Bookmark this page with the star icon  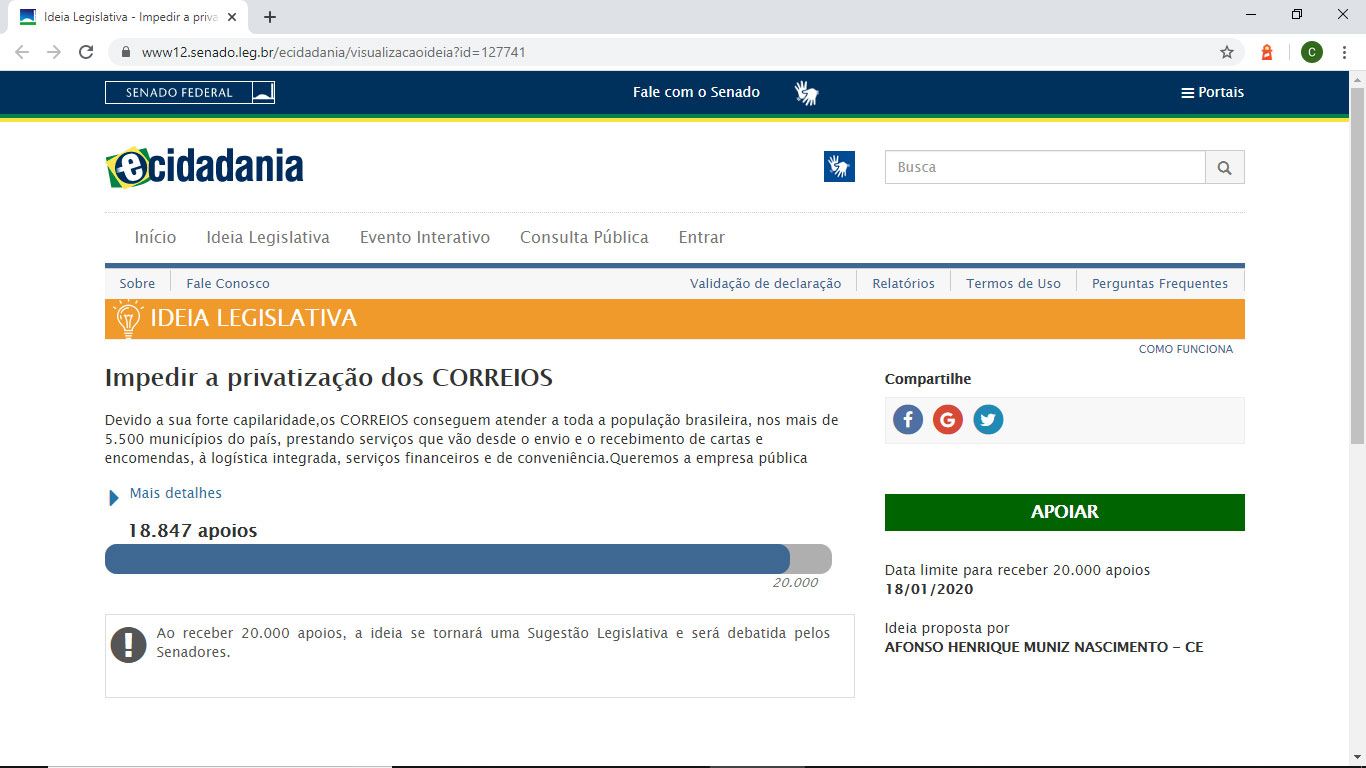tap(1227, 52)
